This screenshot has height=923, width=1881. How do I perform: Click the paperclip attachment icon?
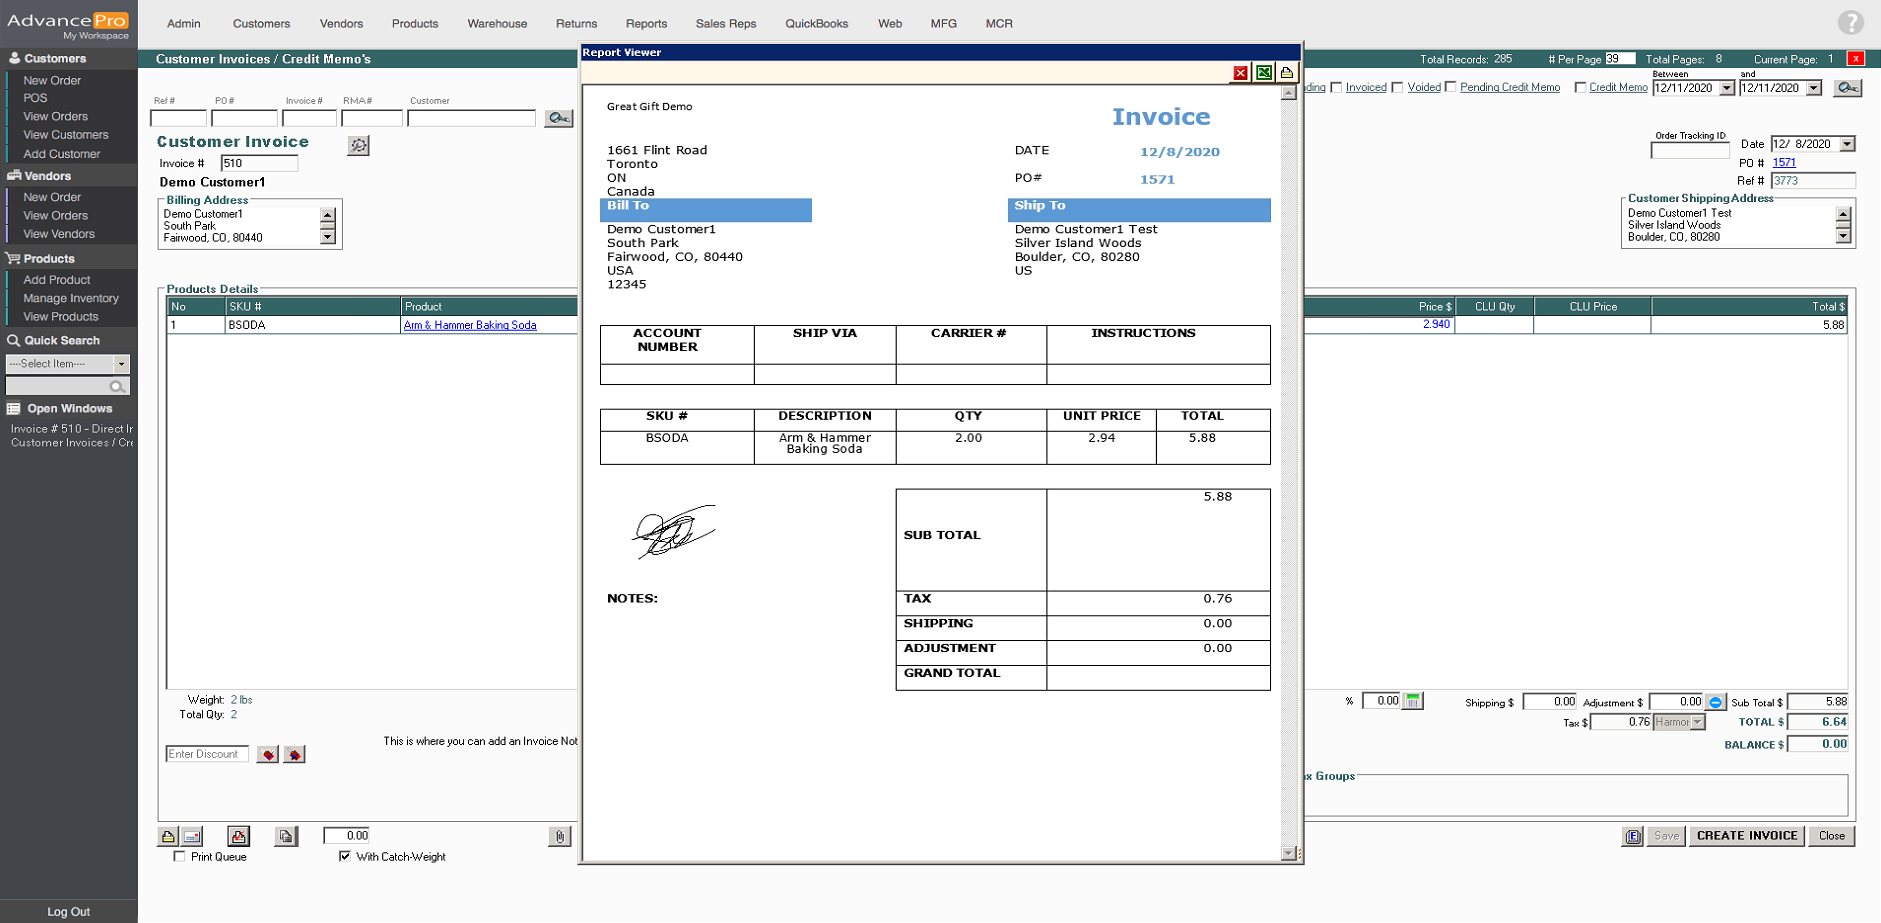560,836
